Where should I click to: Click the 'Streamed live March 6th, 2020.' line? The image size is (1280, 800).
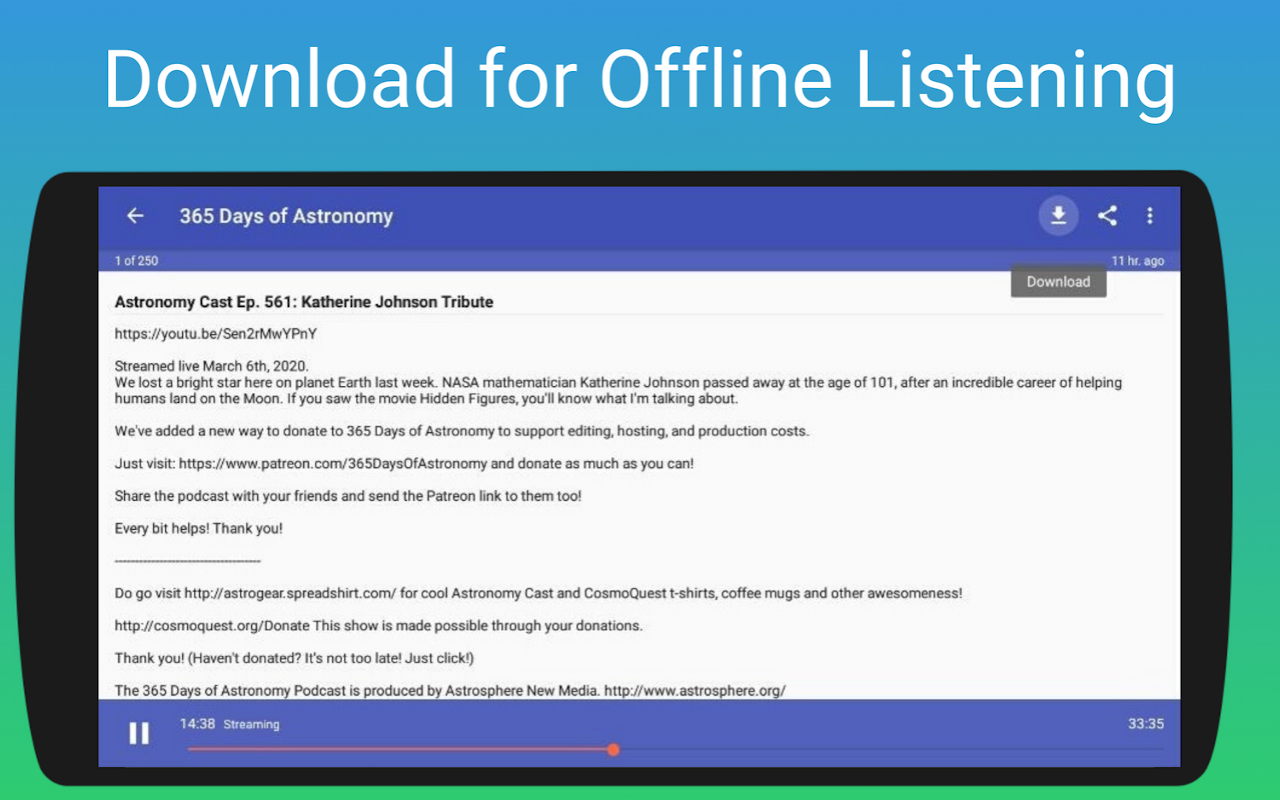pyautogui.click(x=212, y=366)
